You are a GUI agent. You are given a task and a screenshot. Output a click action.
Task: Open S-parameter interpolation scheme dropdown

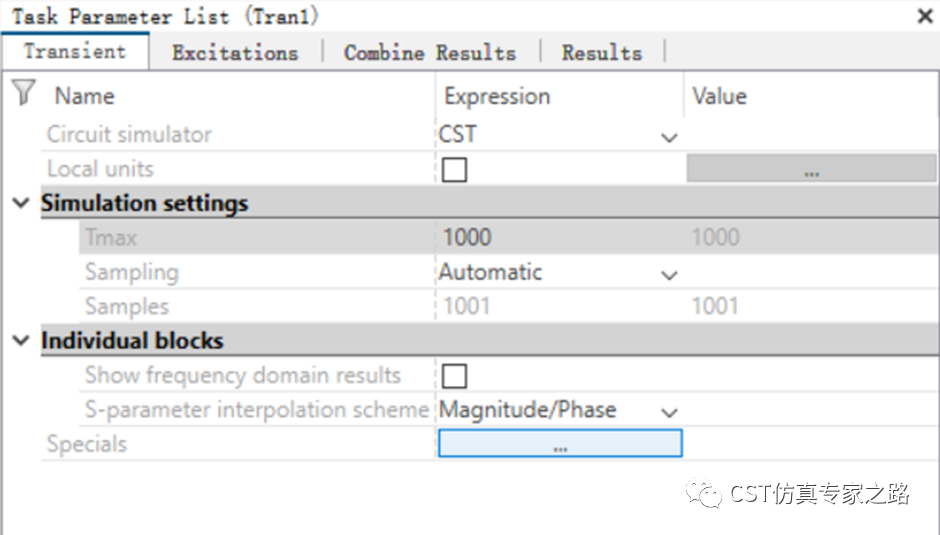pos(669,411)
